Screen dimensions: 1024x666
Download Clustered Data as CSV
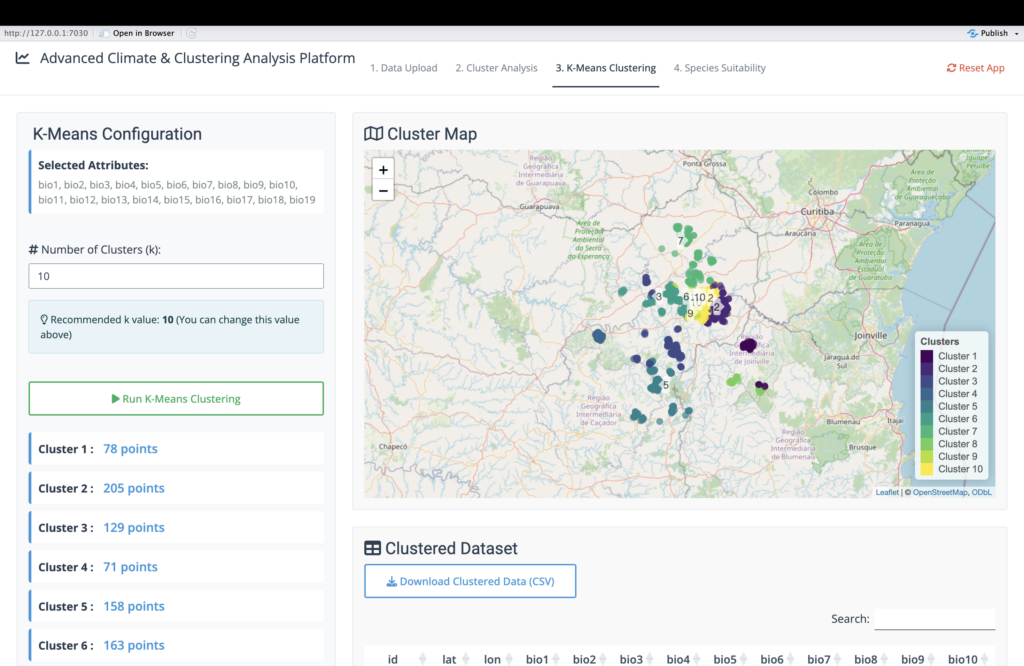pyautogui.click(x=470, y=581)
